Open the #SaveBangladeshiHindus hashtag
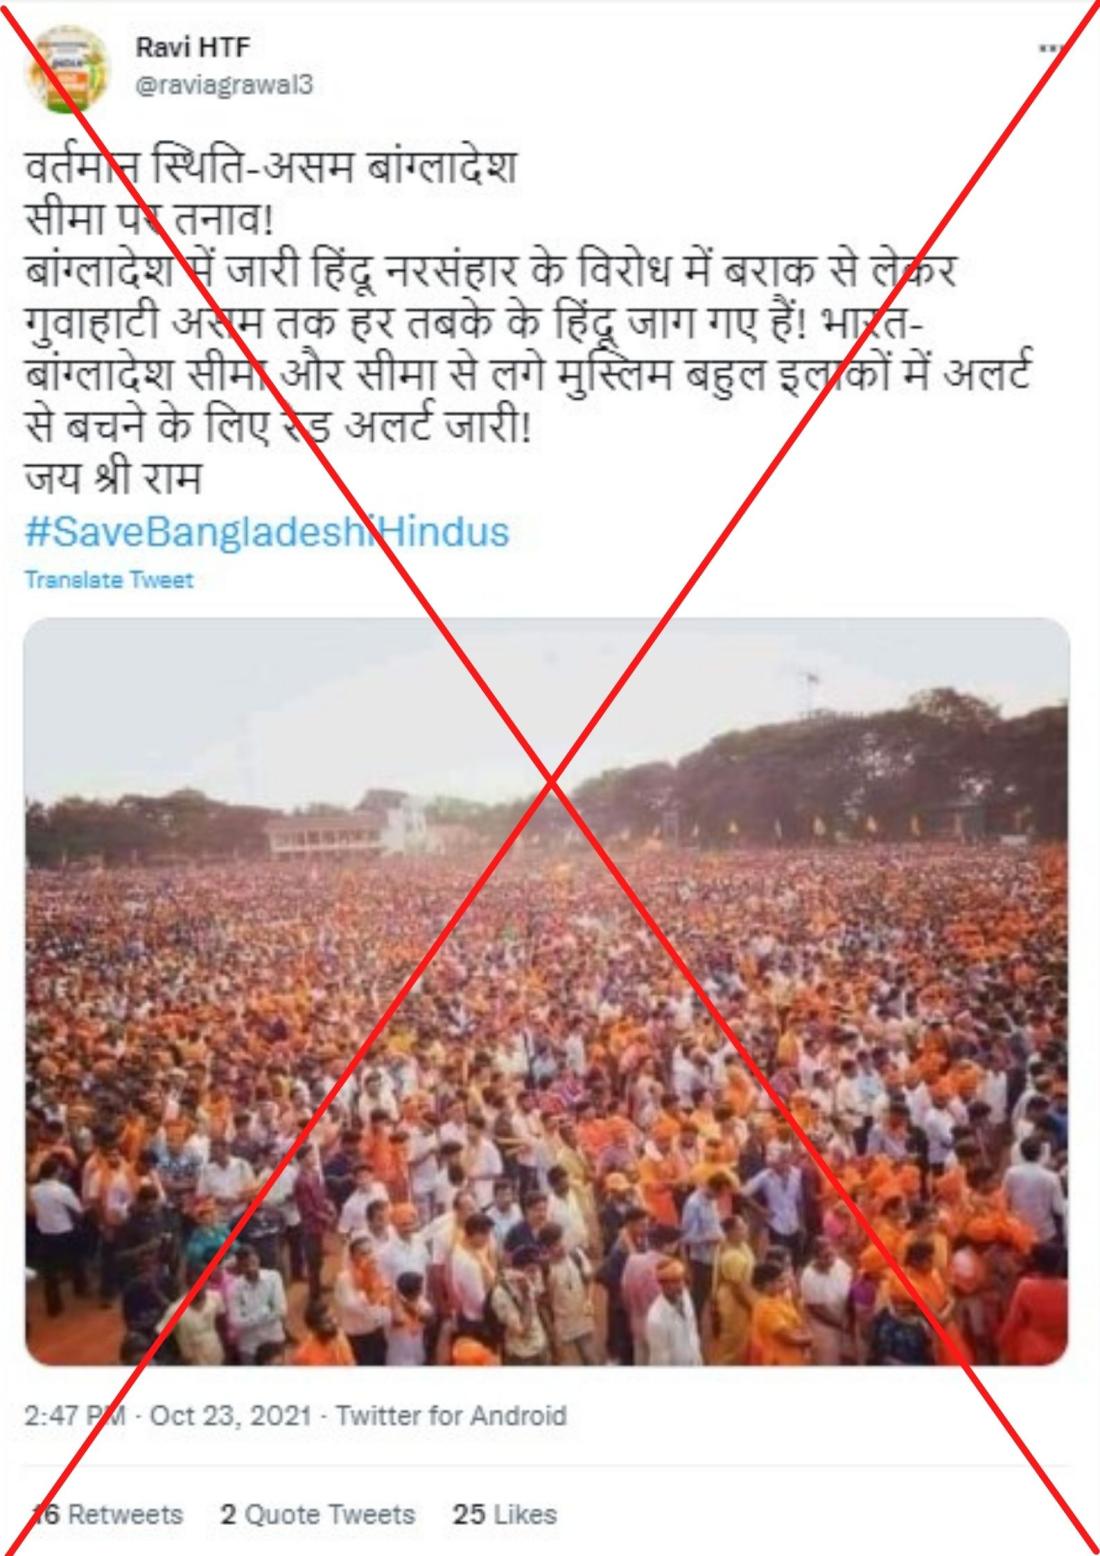The image size is (1100, 1556). pos(266,531)
